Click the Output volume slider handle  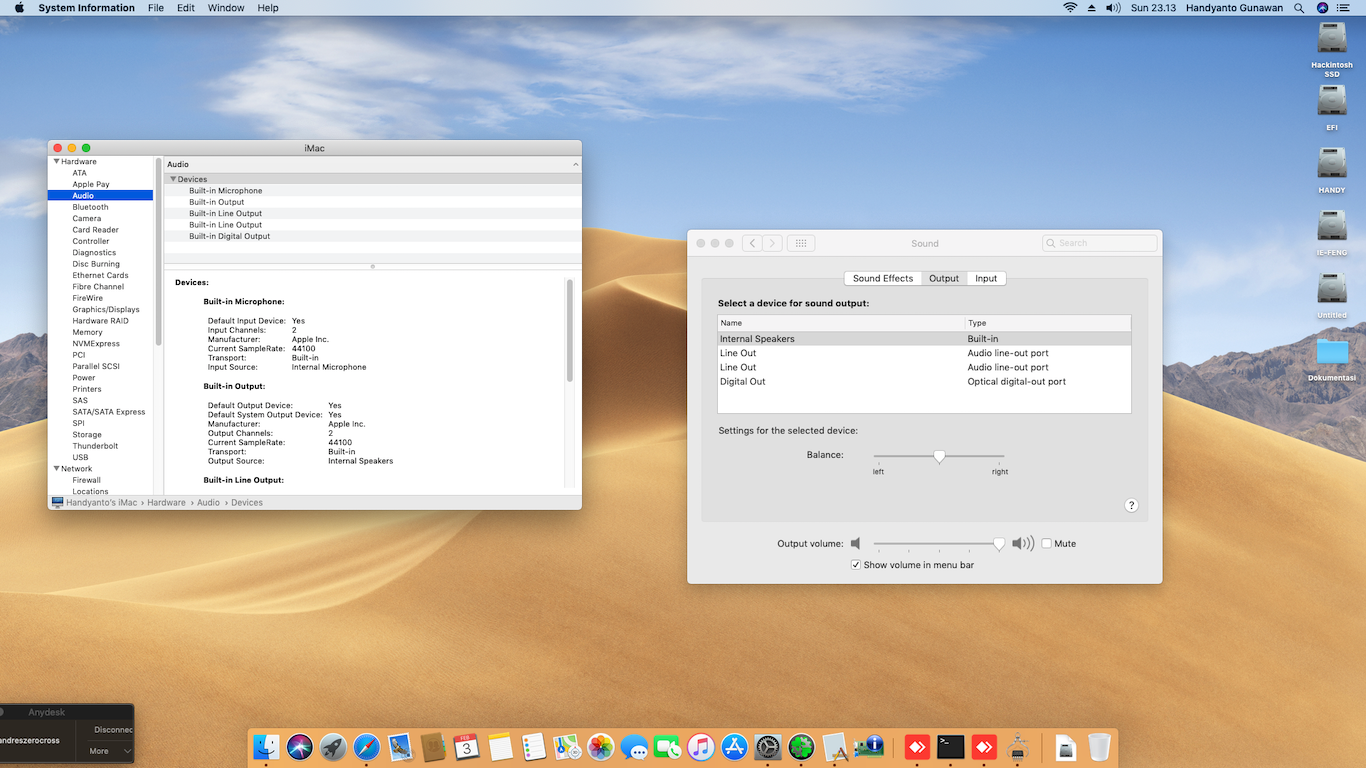[998, 544]
